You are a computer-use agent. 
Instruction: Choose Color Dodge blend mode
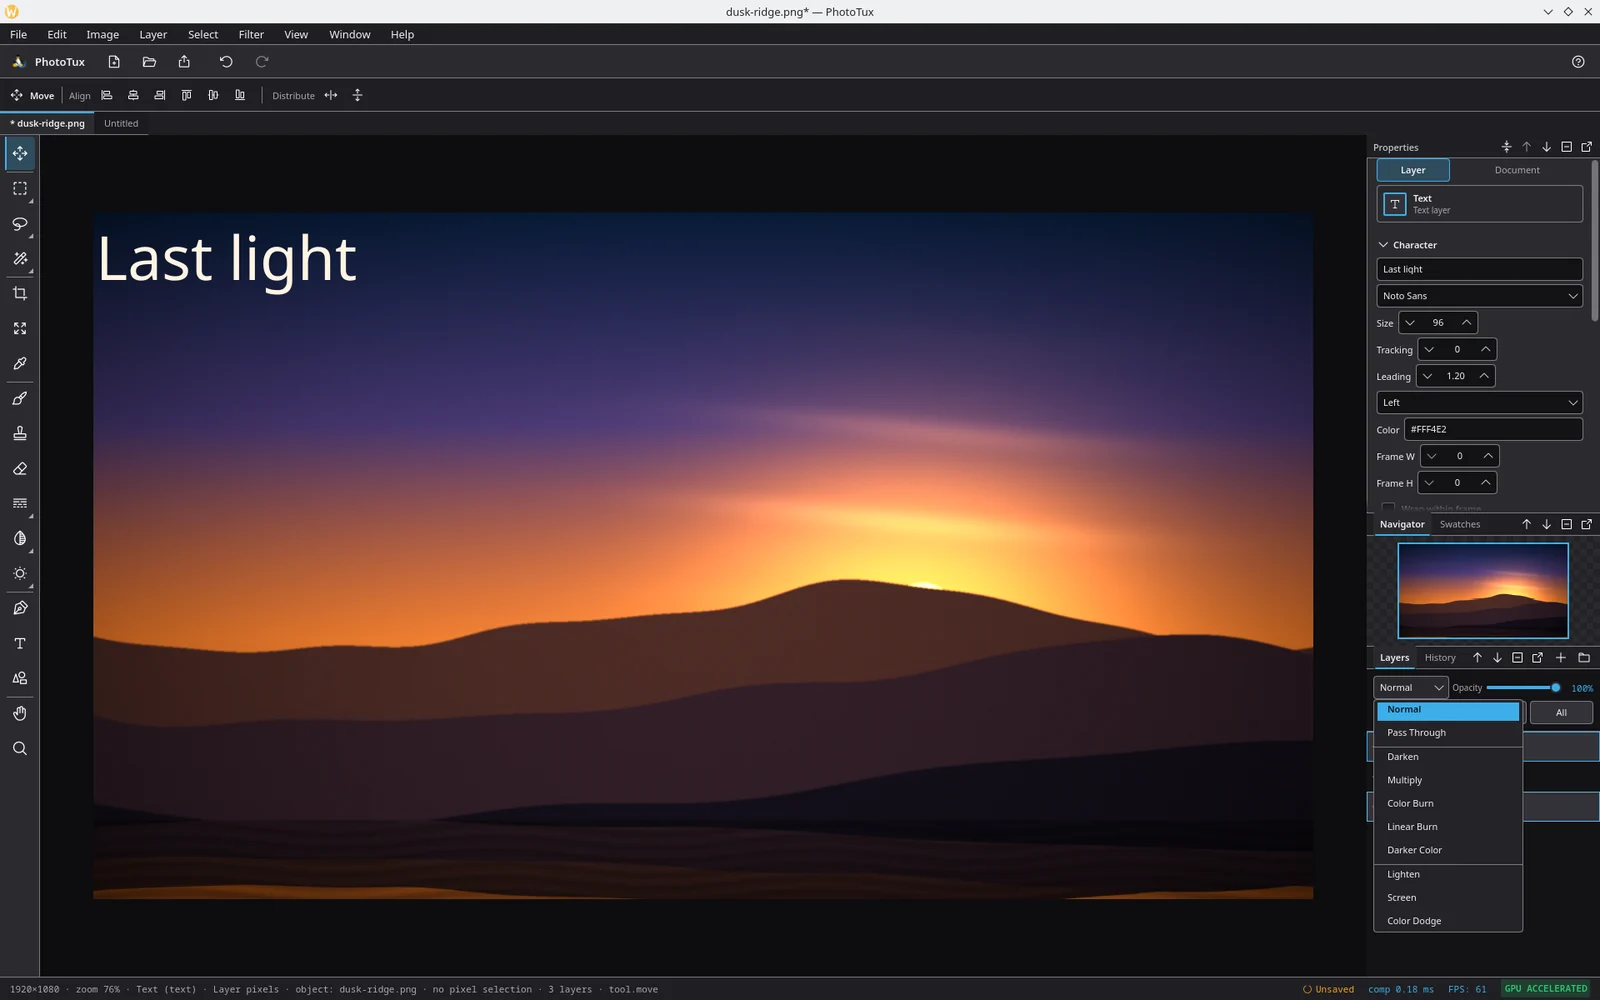(x=1448, y=921)
